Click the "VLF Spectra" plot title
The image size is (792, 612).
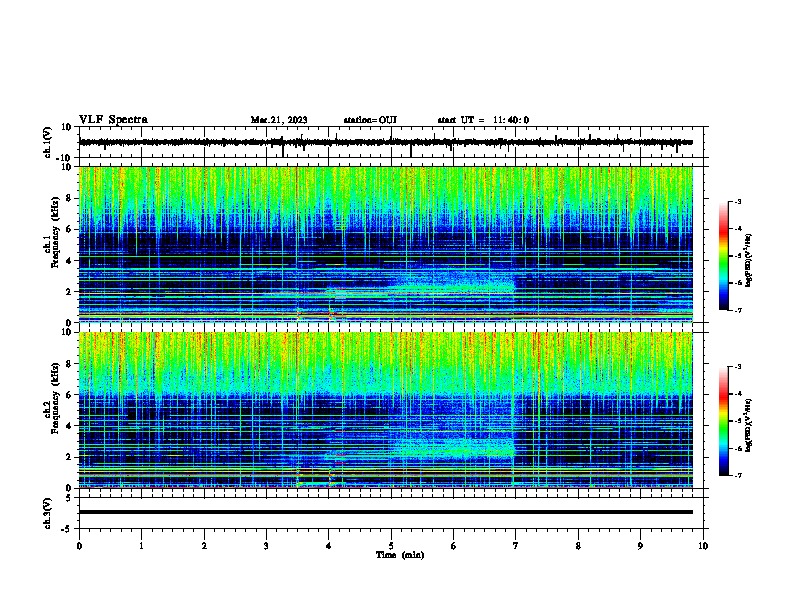click(x=113, y=120)
